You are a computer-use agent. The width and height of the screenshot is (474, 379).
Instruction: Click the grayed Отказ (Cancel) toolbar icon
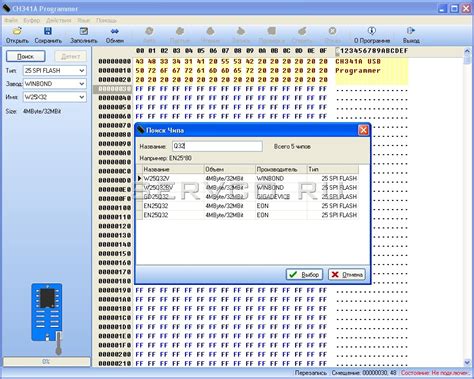coord(332,31)
